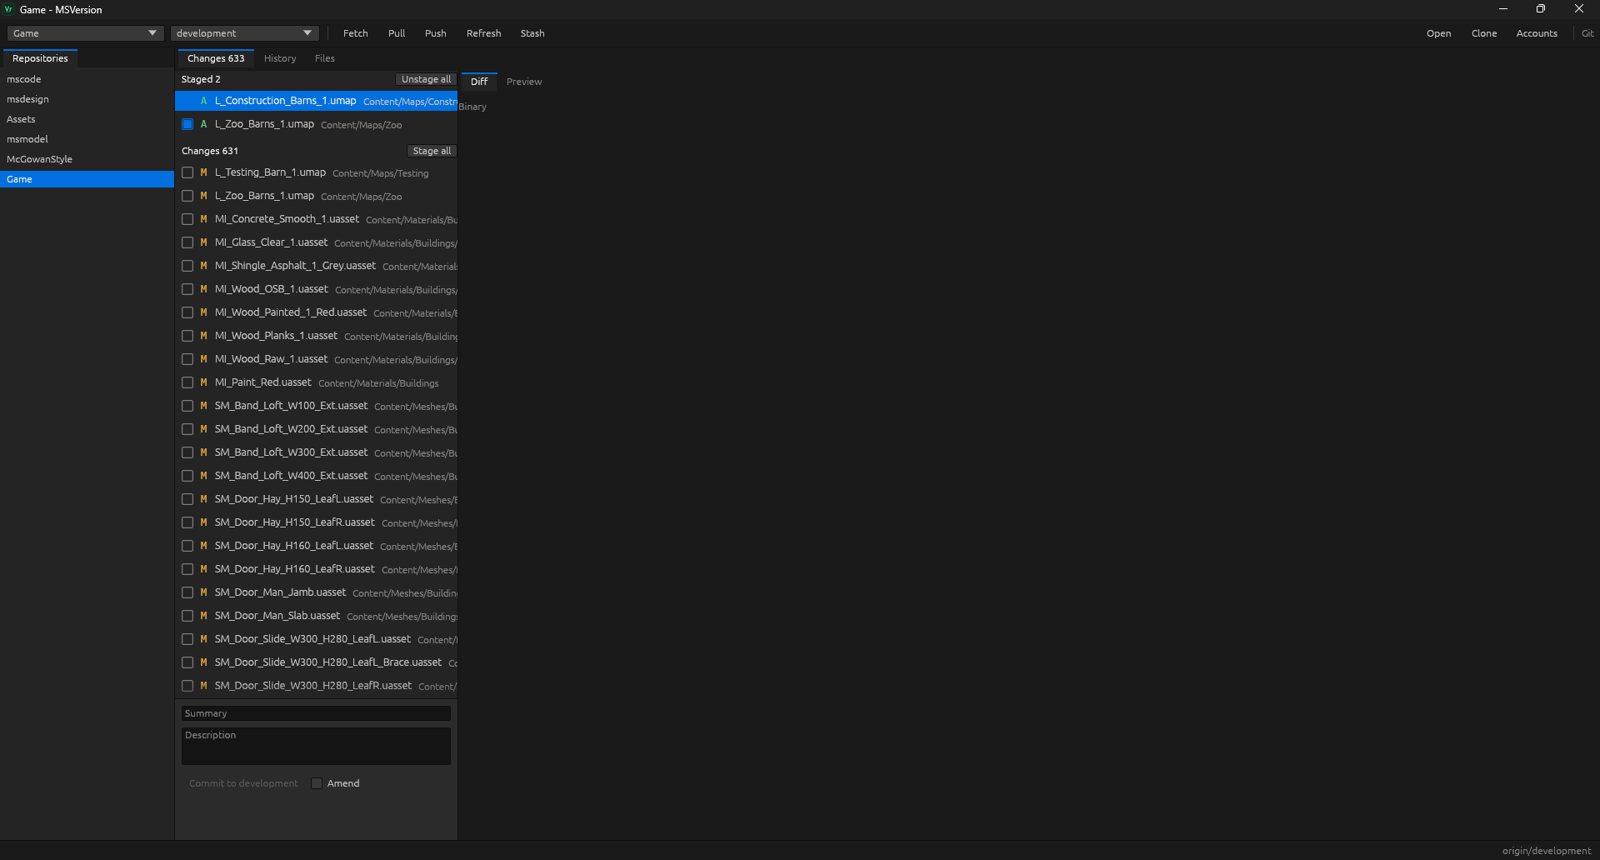Select the Repositories tab
The width and height of the screenshot is (1600, 860).
point(40,58)
